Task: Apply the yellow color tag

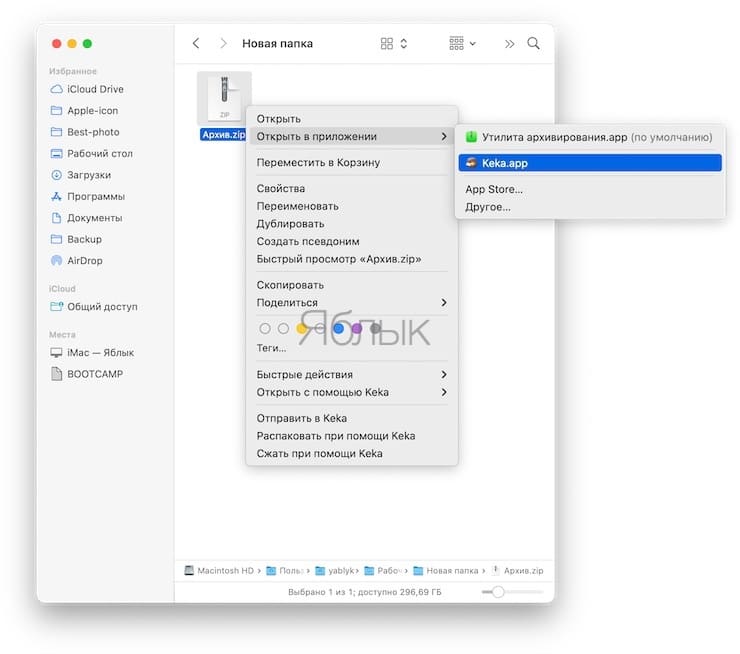Action: 302,328
